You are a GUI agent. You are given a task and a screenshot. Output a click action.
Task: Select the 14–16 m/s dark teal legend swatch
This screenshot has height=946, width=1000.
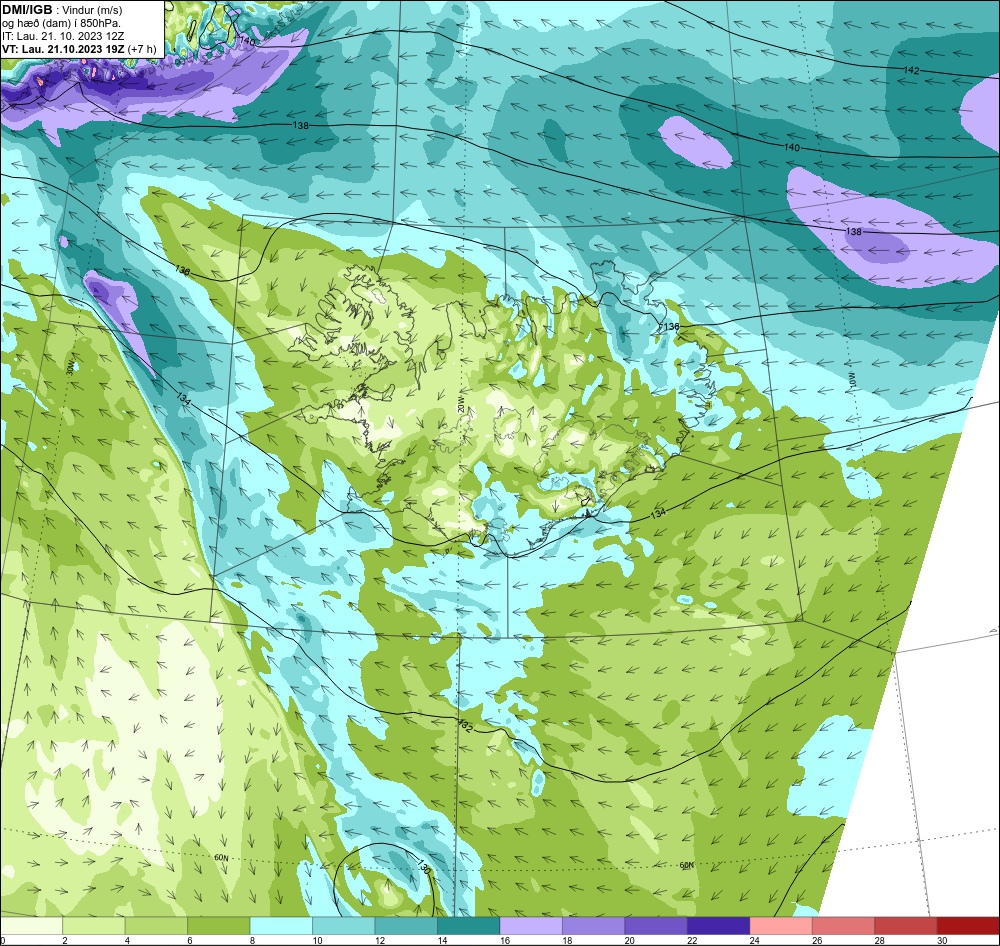[469, 926]
